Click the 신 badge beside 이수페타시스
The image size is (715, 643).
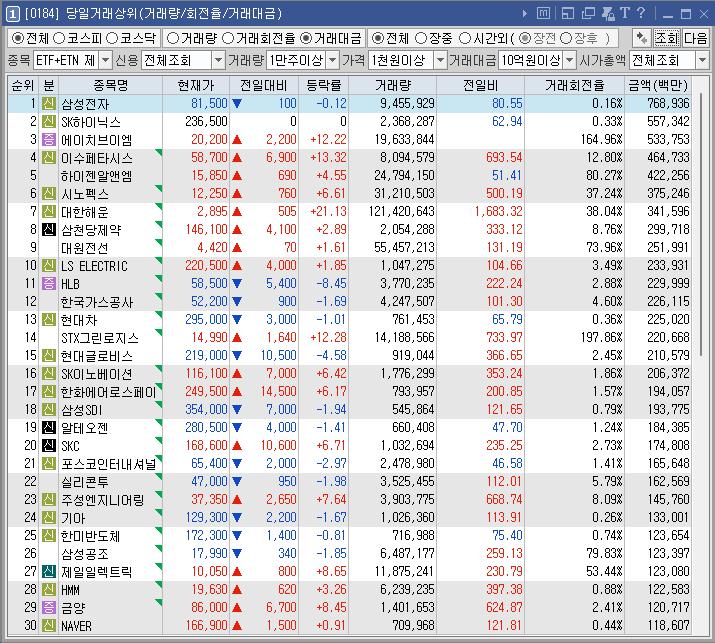pos(49,157)
